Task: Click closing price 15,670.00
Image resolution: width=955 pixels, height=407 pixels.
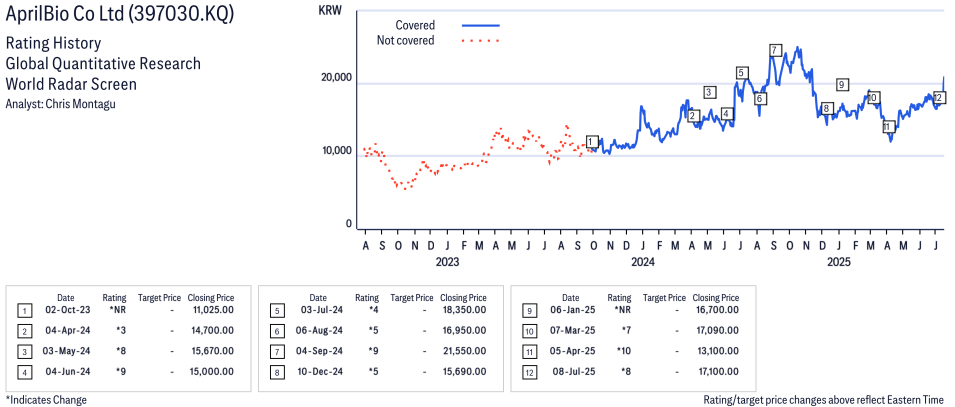Action: tap(211, 351)
